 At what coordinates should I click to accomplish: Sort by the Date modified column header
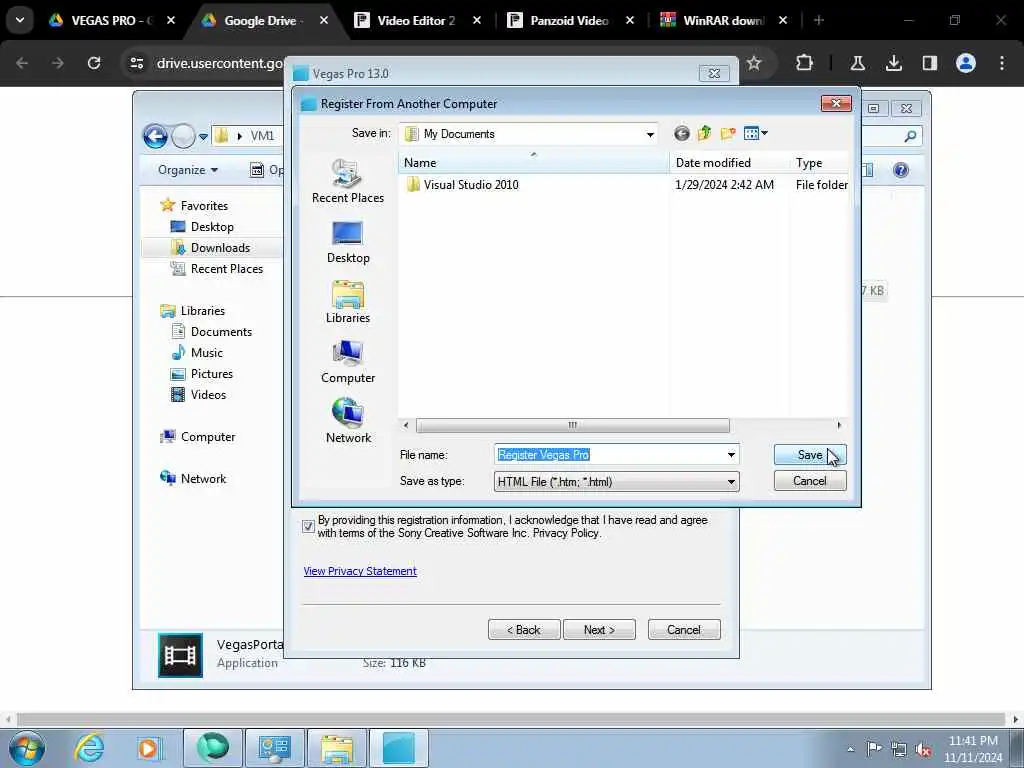point(729,163)
